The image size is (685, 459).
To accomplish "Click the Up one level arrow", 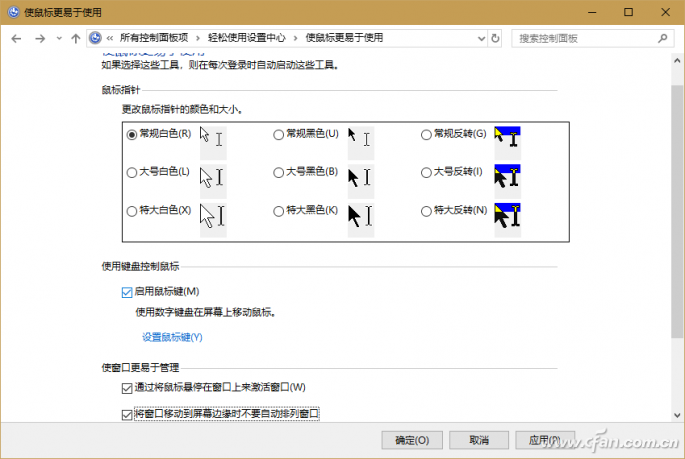I will click(76, 38).
